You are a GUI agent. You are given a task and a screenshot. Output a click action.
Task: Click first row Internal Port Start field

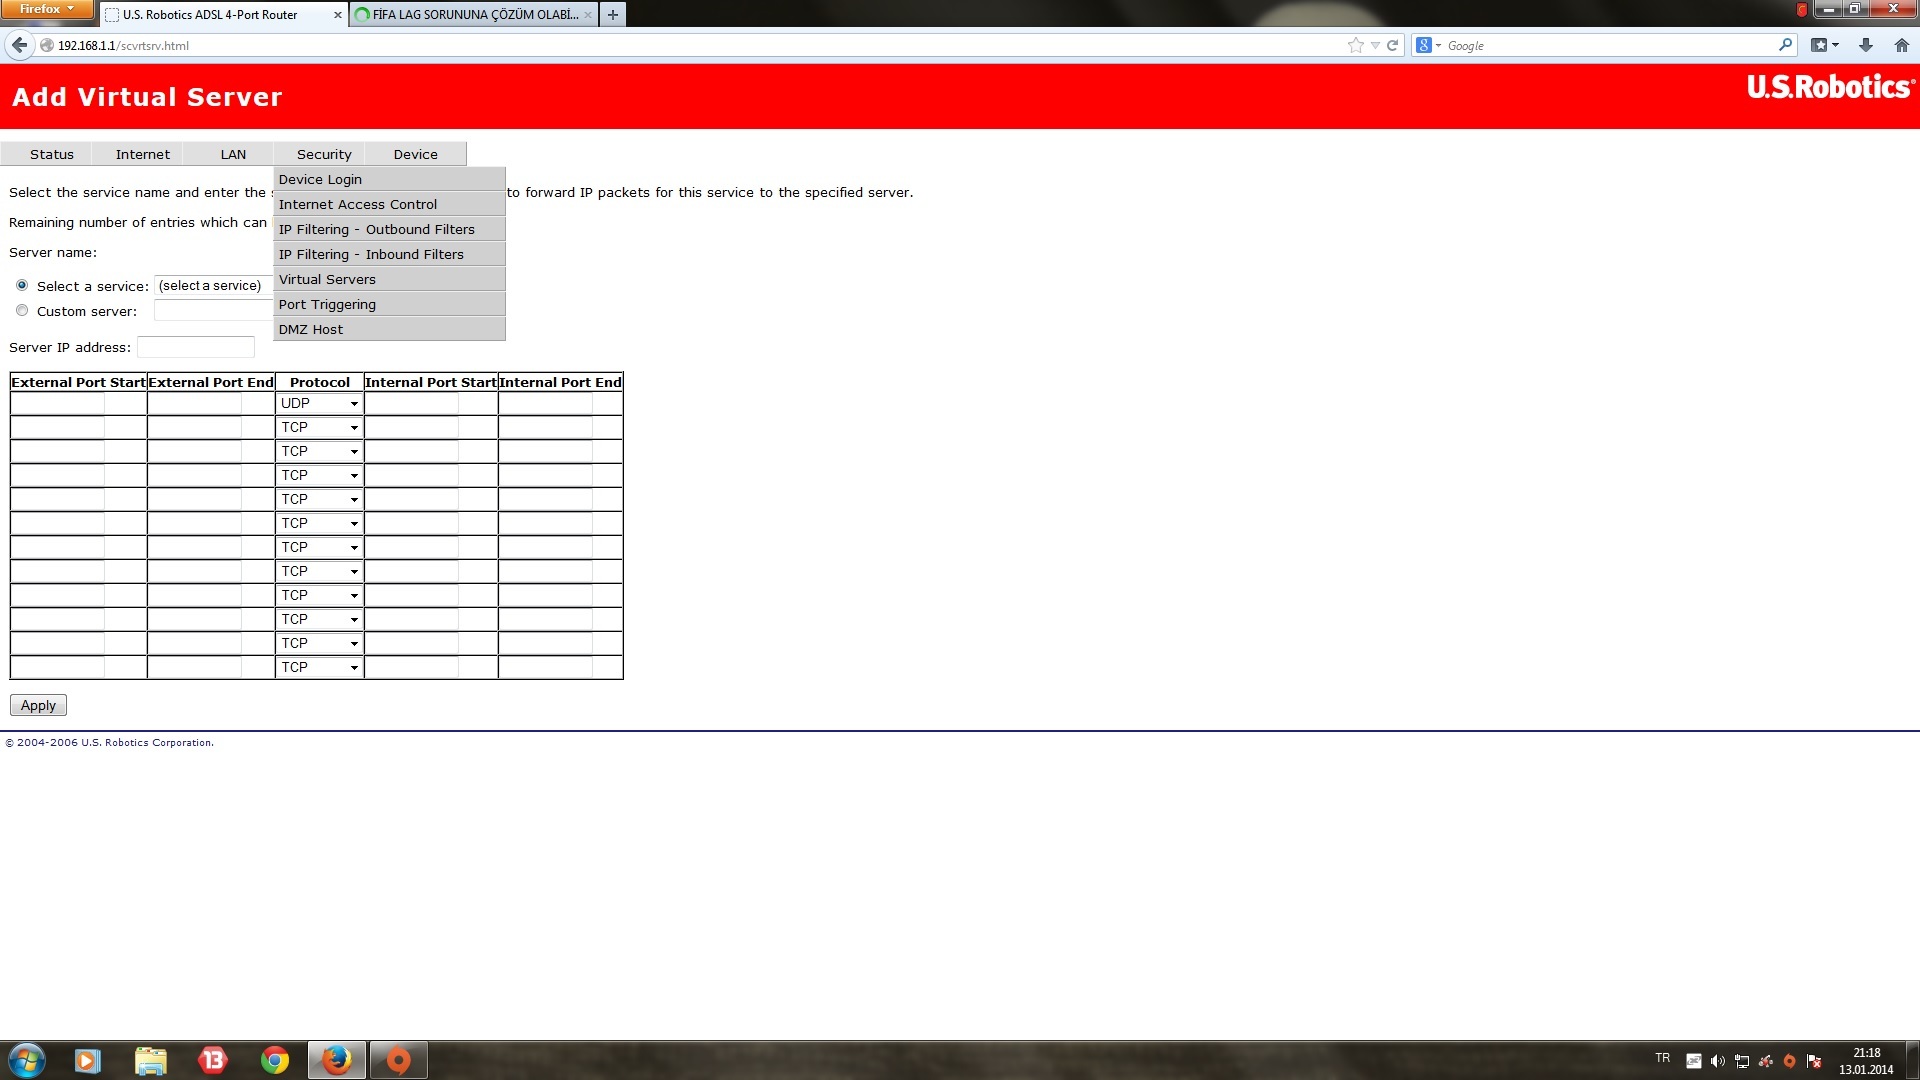coord(412,403)
